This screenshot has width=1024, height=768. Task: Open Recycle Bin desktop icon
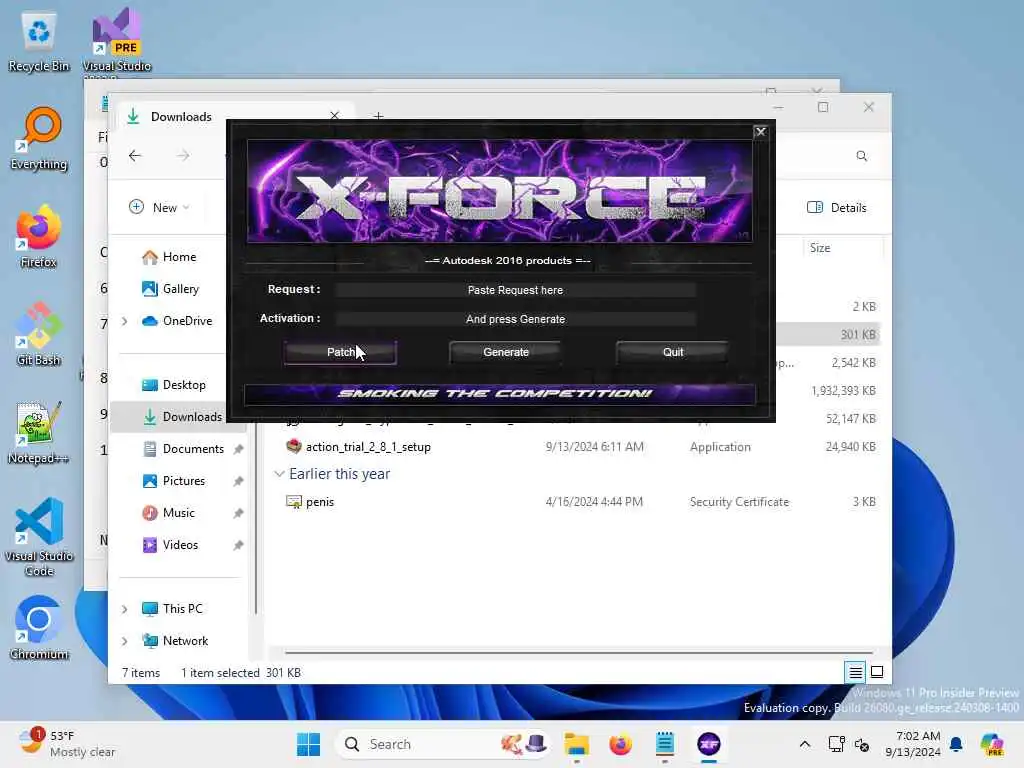click(x=39, y=42)
